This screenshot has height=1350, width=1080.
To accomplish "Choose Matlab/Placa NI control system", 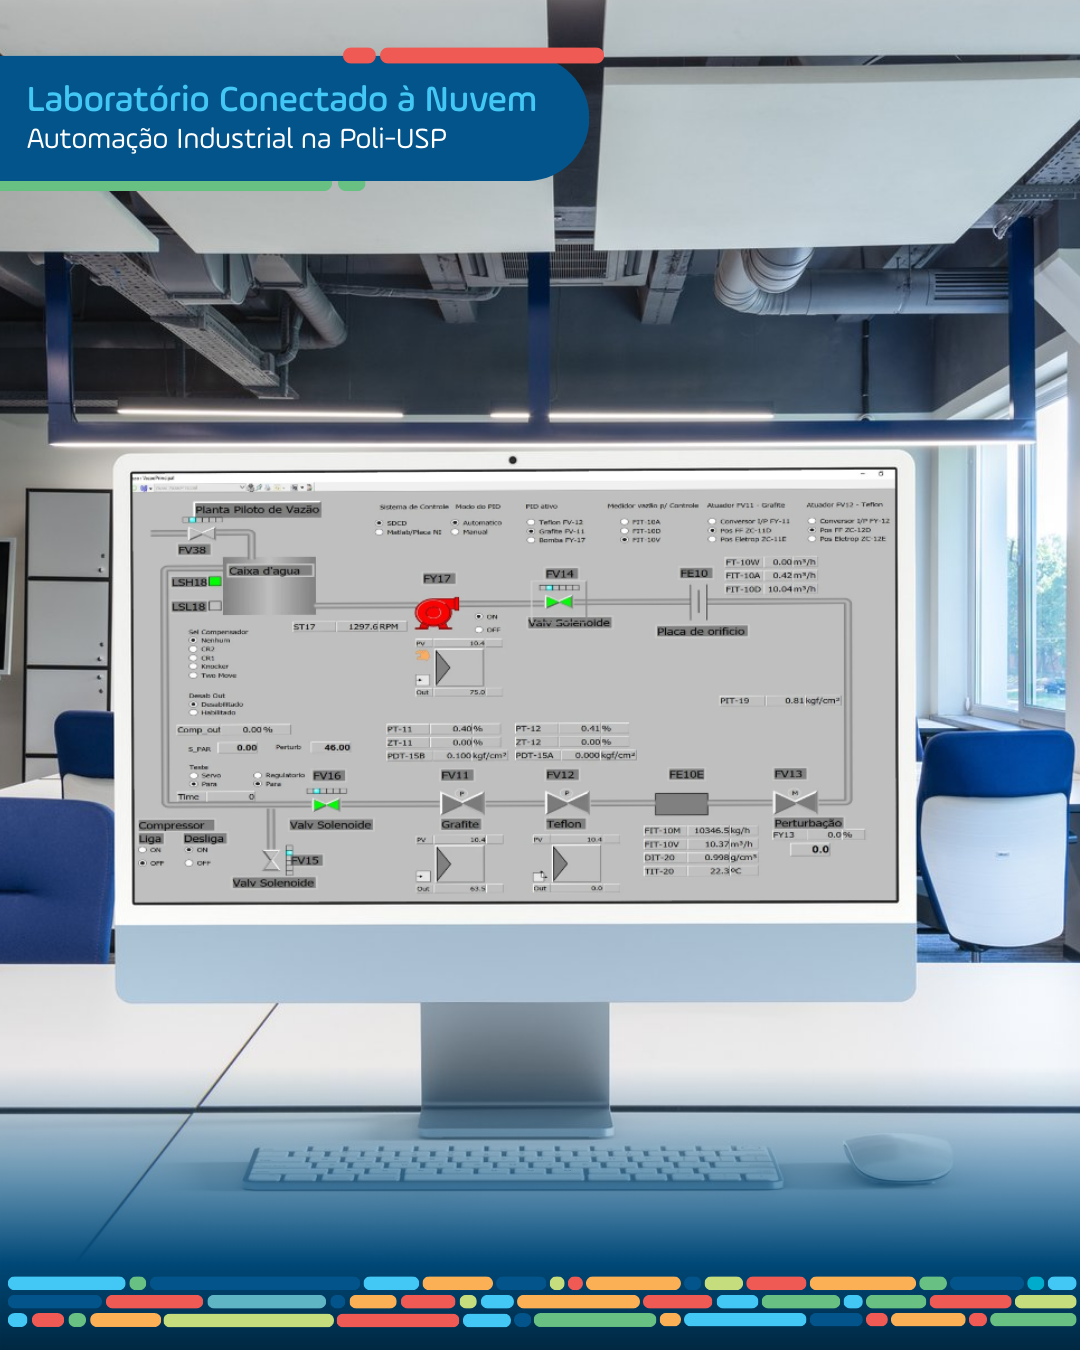I will (380, 532).
